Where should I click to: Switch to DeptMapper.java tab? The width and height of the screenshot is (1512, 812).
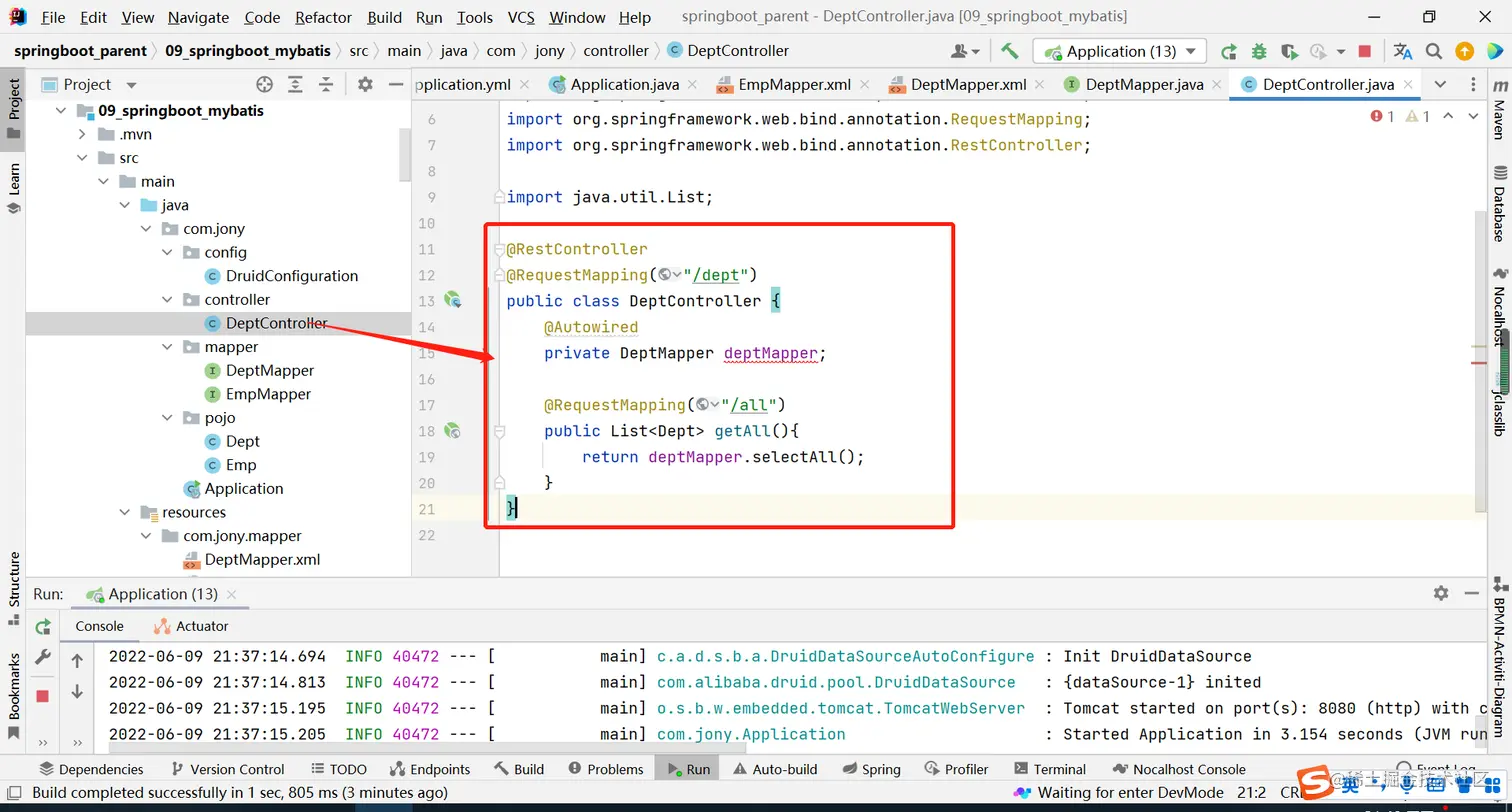click(1144, 85)
